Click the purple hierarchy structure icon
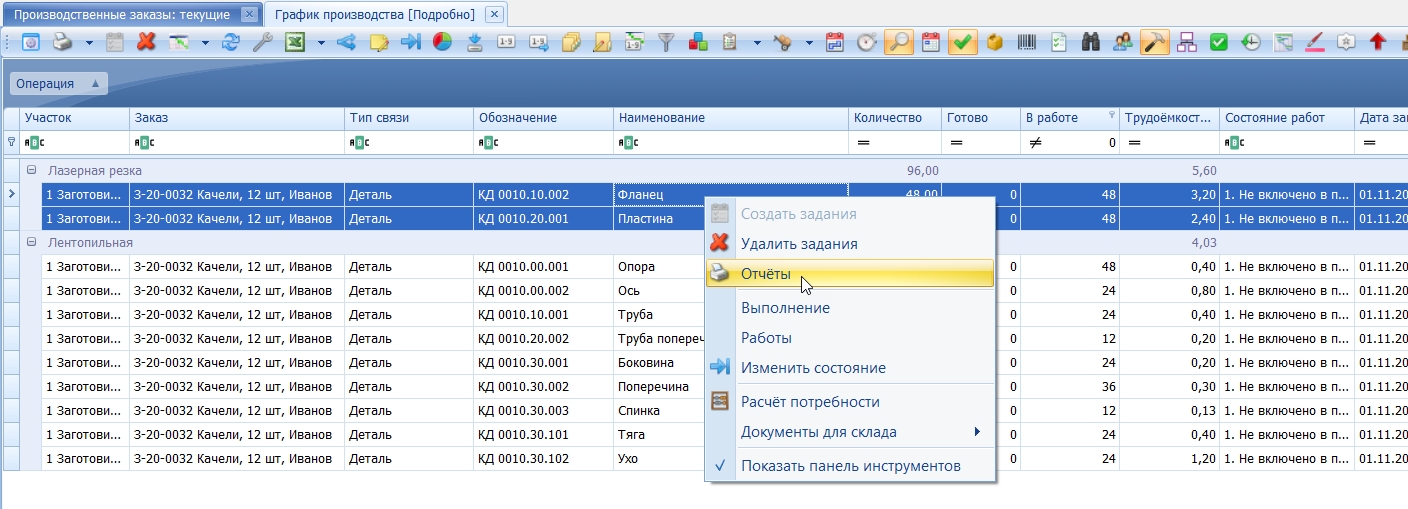The height and width of the screenshot is (509, 1408). pos(1187,42)
